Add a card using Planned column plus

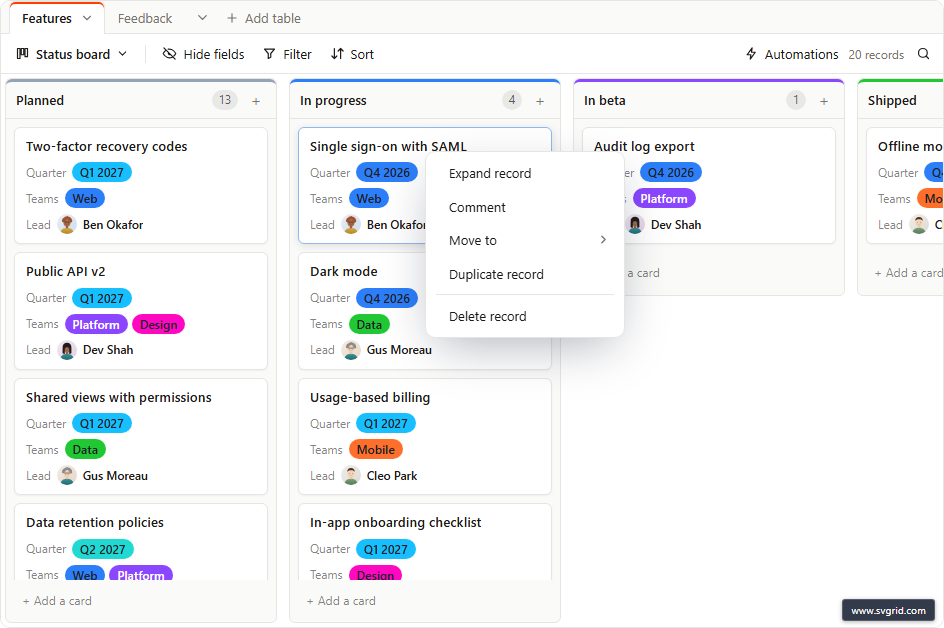256,101
